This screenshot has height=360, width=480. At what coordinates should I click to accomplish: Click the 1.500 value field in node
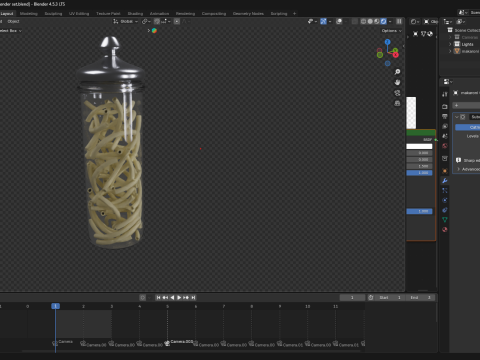pyautogui.click(x=419, y=166)
